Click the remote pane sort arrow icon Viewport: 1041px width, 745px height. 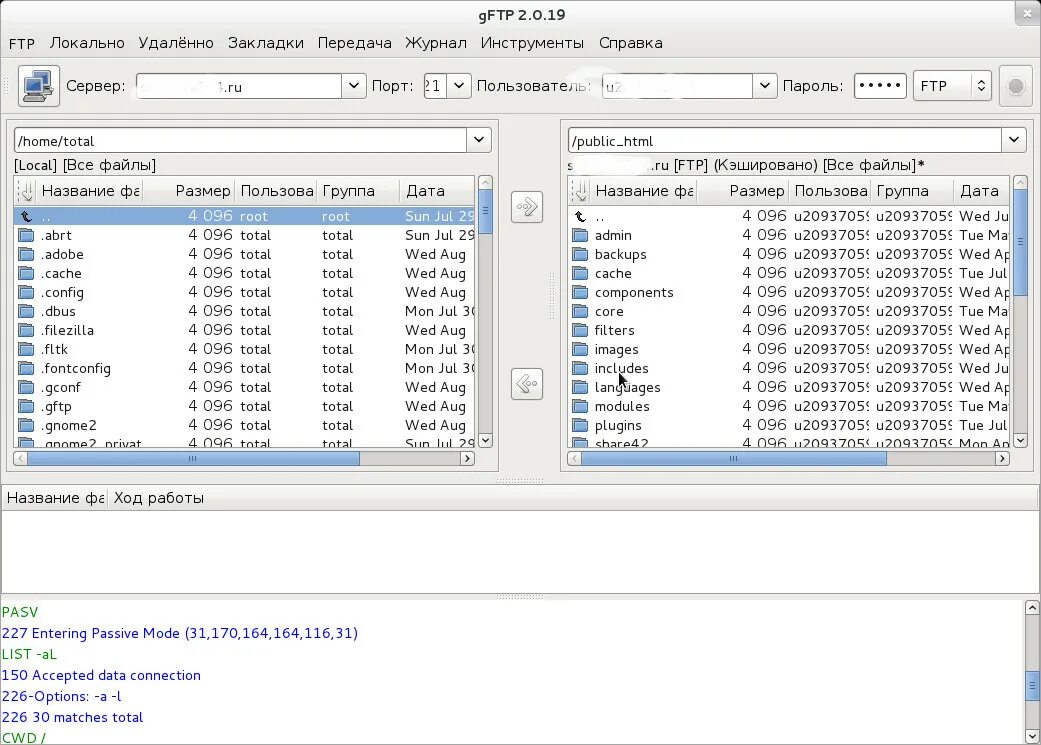click(x=580, y=191)
